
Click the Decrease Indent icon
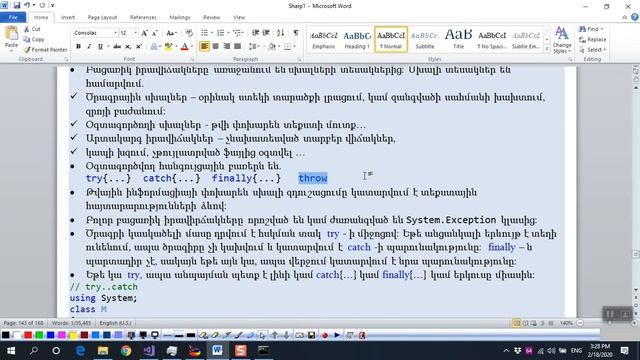pyautogui.click(x=256, y=33)
